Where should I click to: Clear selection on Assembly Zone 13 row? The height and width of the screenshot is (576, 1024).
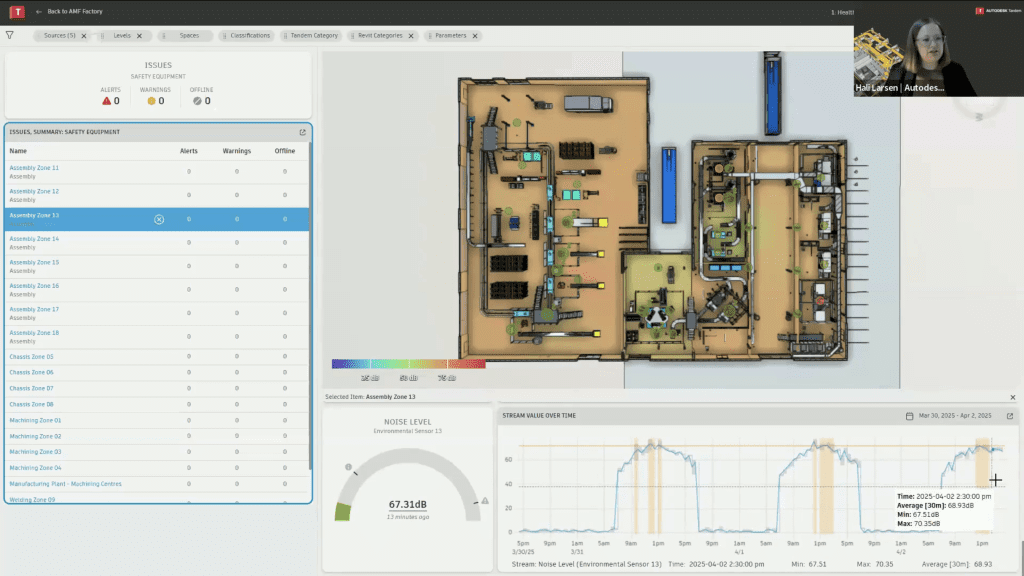pyautogui.click(x=159, y=219)
